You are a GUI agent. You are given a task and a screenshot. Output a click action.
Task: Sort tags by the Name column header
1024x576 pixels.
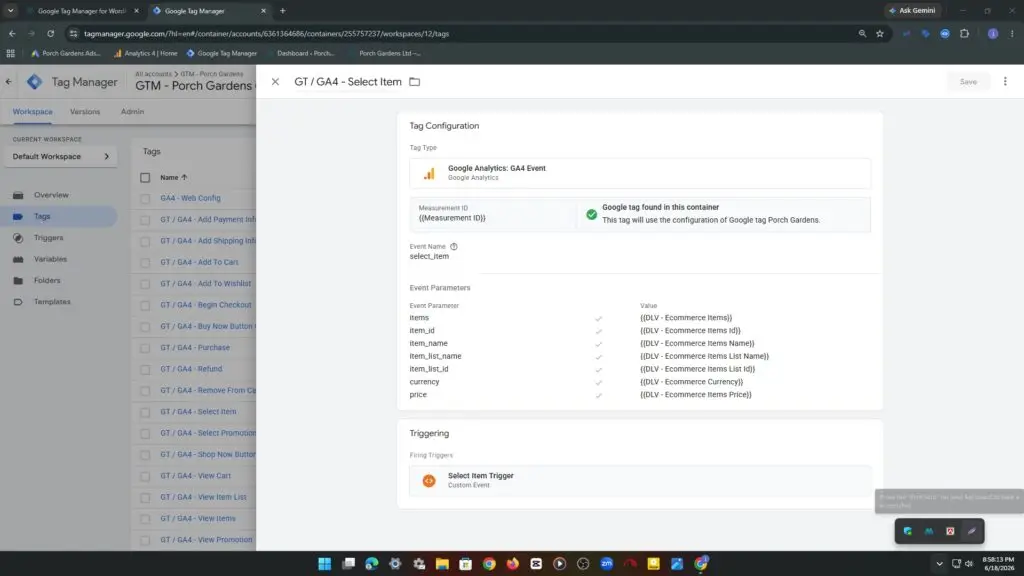pos(174,177)
